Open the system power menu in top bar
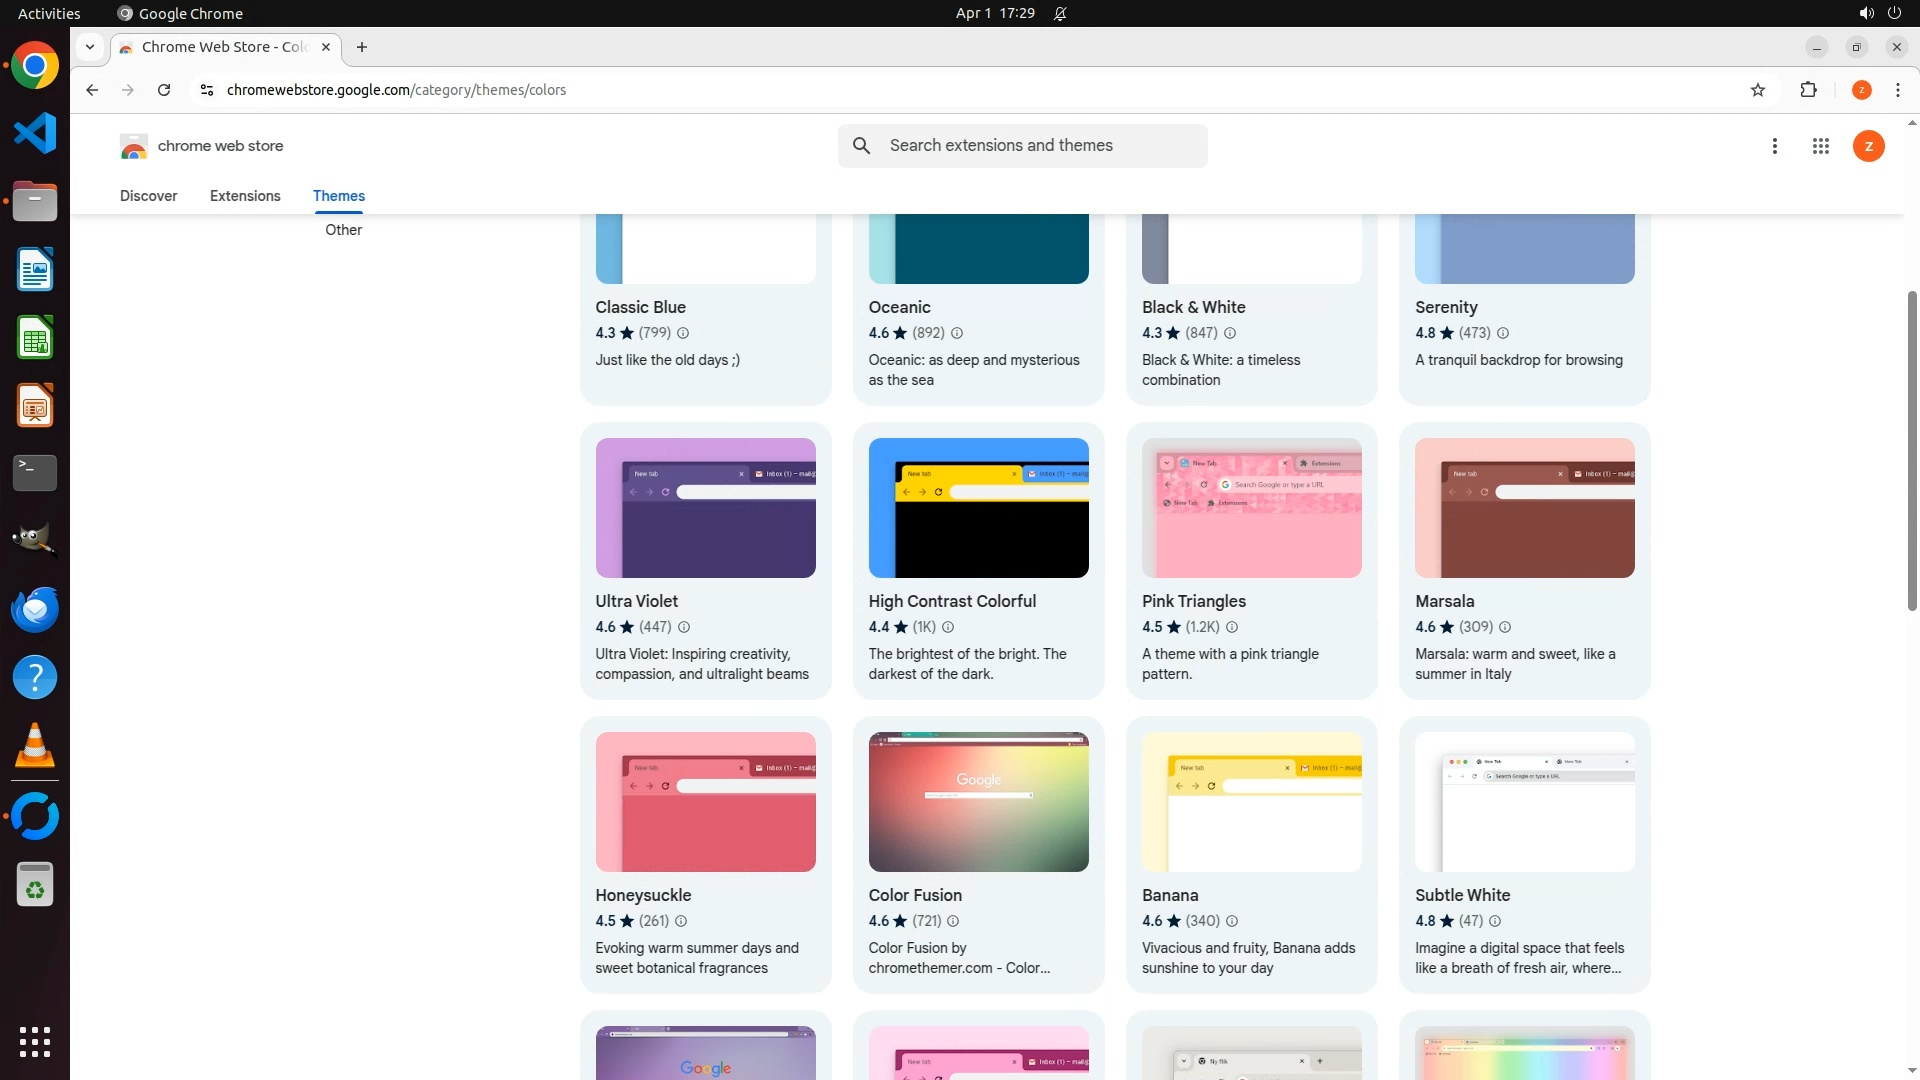1920x1080 pixels. click(1894, 13)
